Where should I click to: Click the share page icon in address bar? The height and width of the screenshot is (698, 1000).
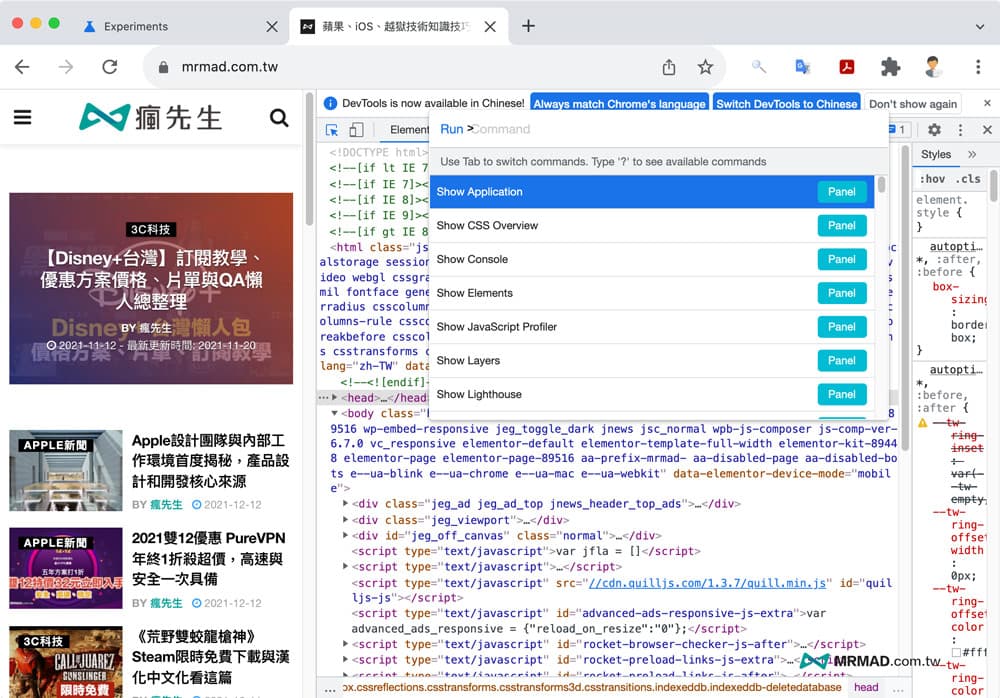pyautogui.click(x=668, y=67)
